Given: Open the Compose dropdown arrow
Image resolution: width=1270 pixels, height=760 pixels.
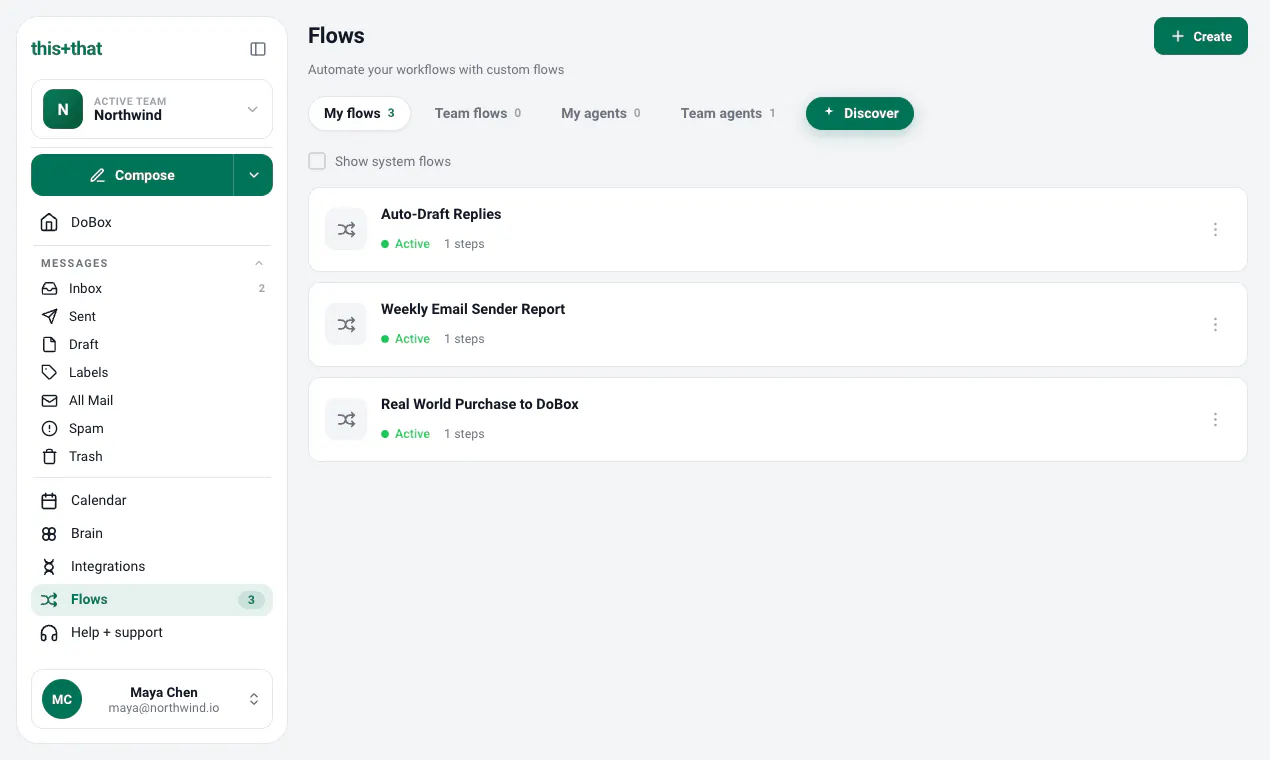Looking at the screenshot, I should pos(253,175).
